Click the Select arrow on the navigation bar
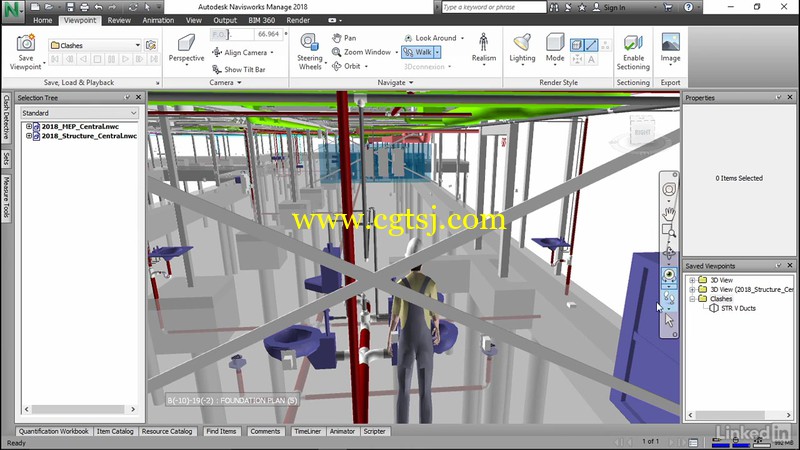800x450 pixels. 669,320
